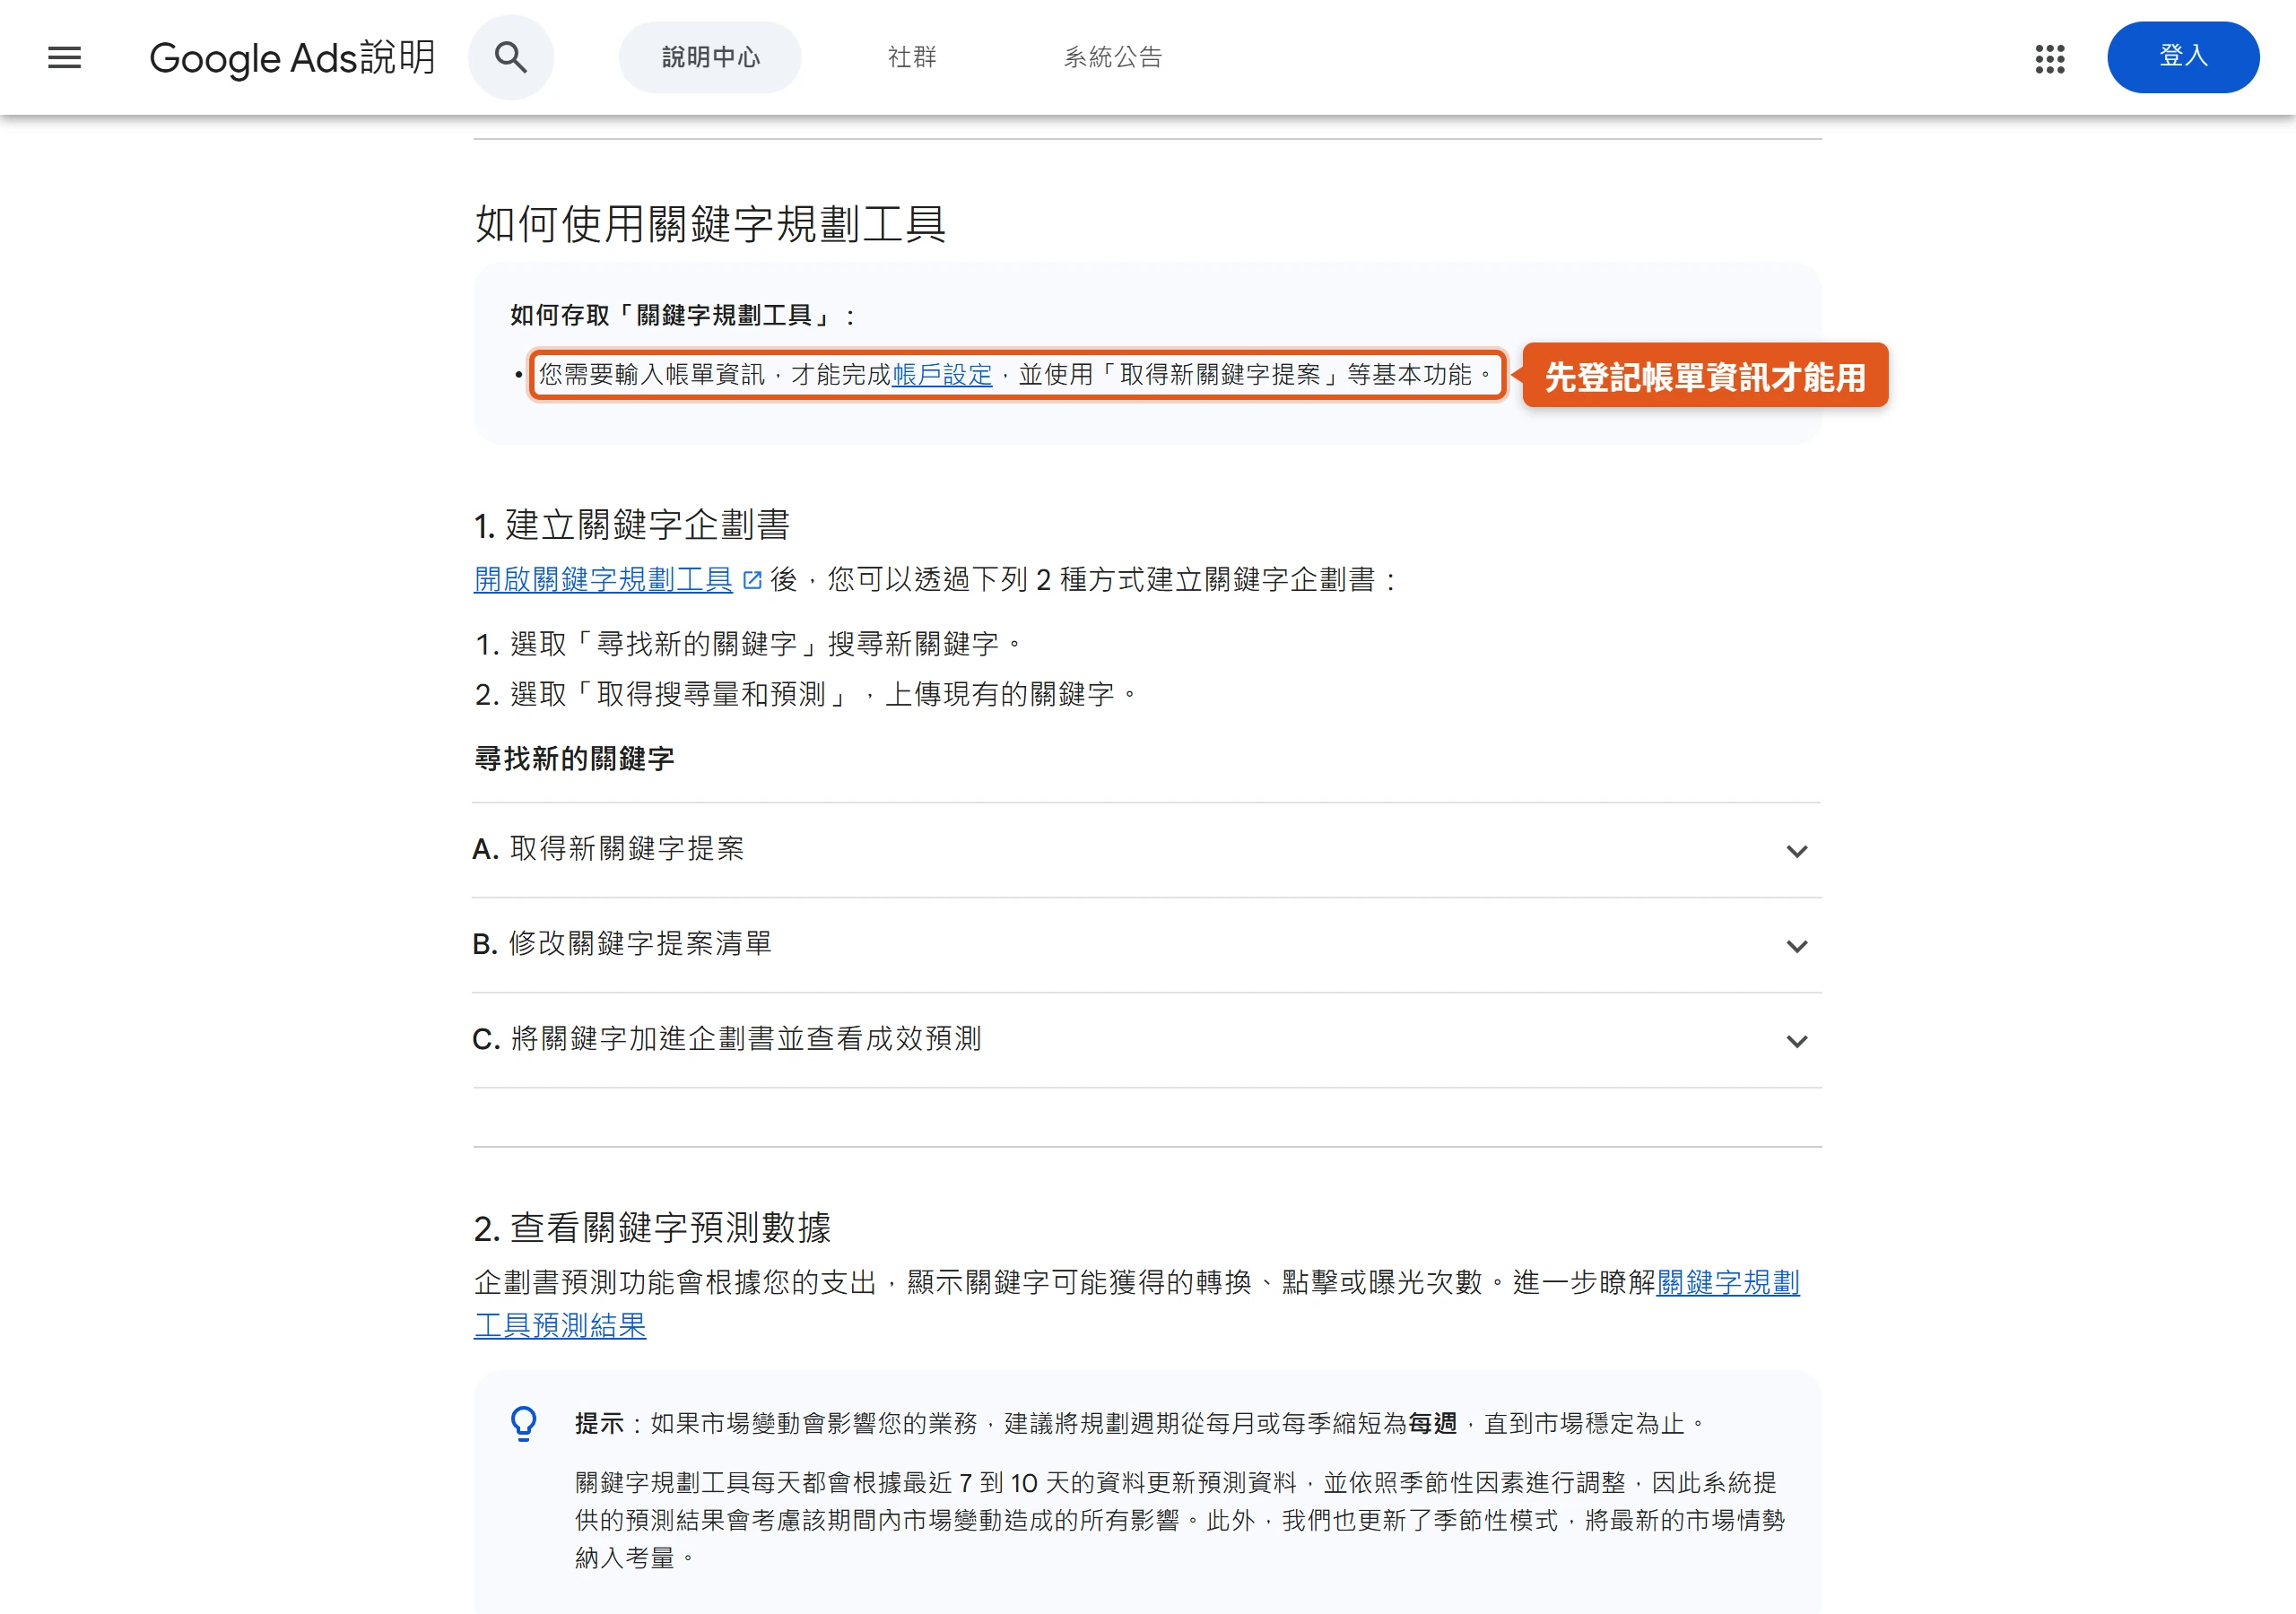Switch to the 社群 tab
The image size is (2296, 1614).
click(x=912, y=57)
